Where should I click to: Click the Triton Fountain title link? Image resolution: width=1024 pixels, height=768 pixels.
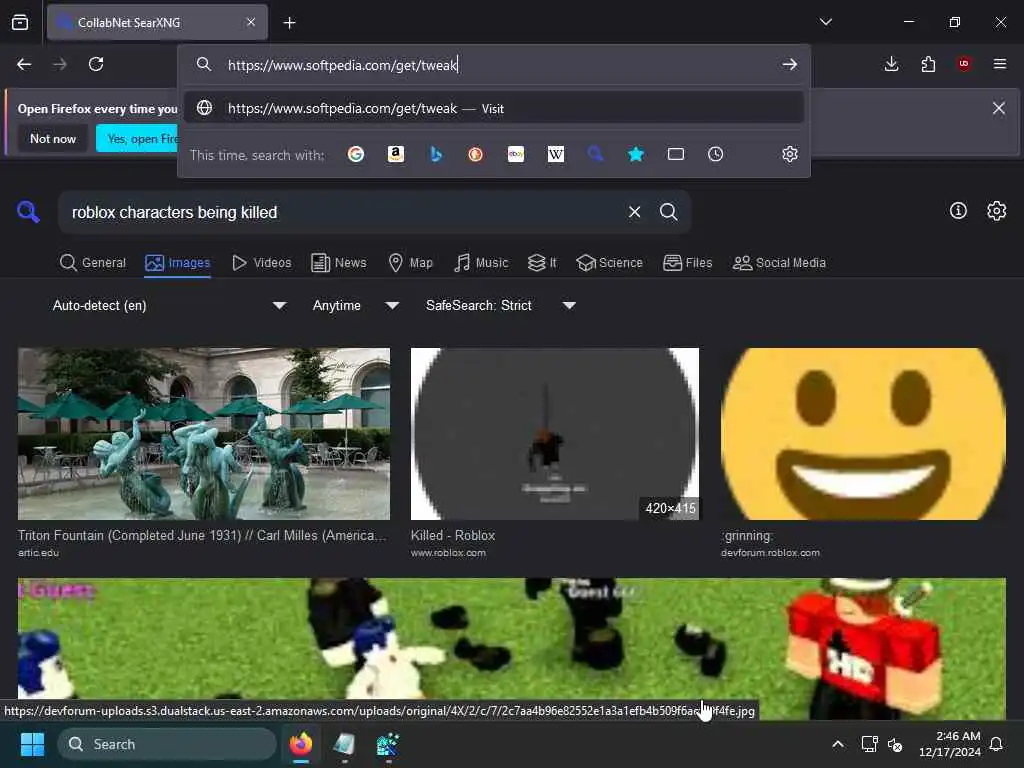click(x=202, y=536)
